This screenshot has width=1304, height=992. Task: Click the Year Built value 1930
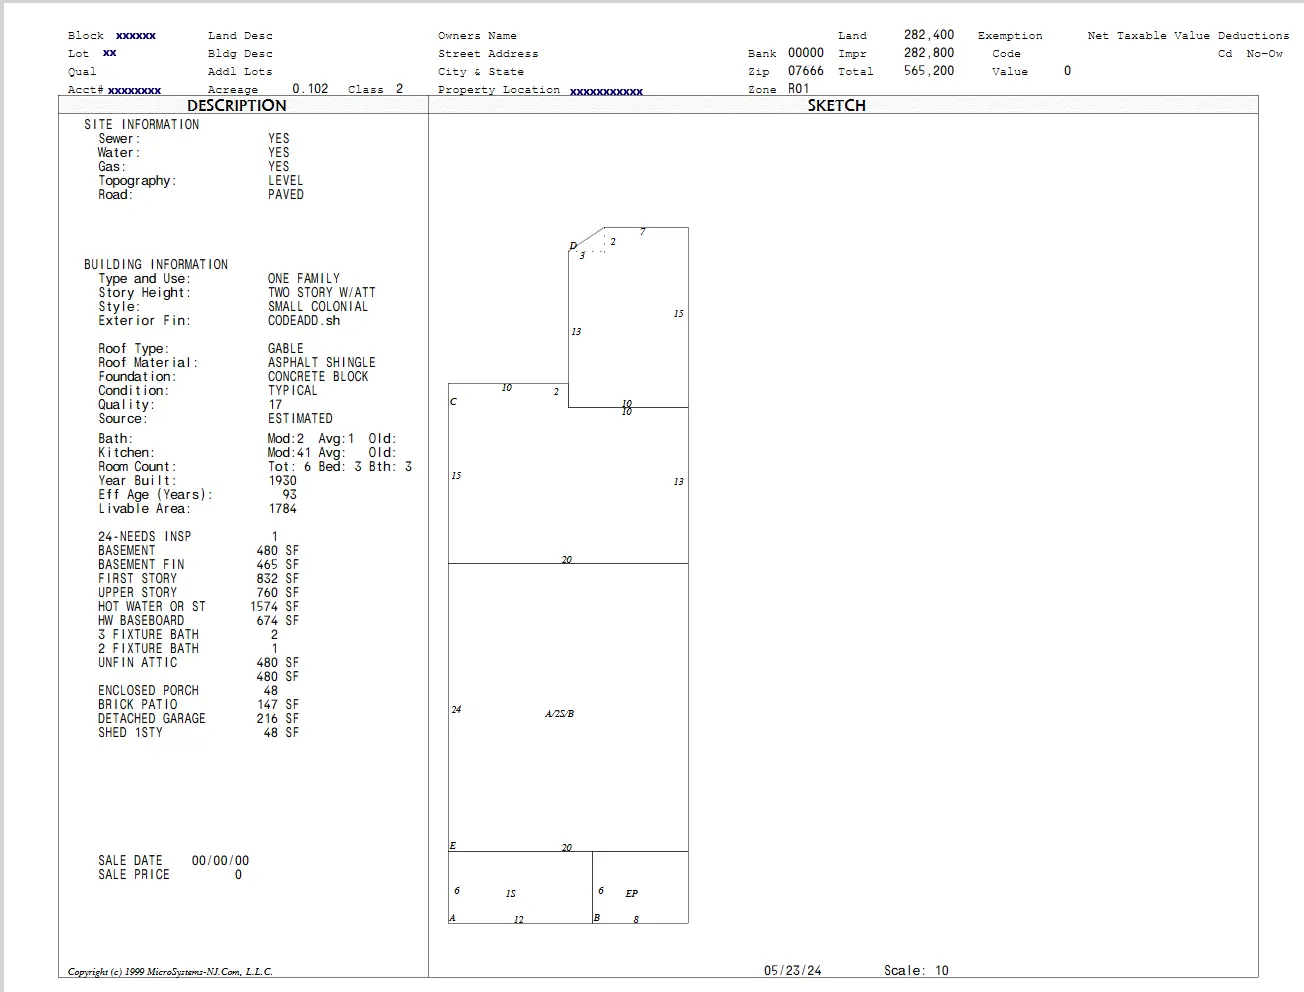point(282,481)
